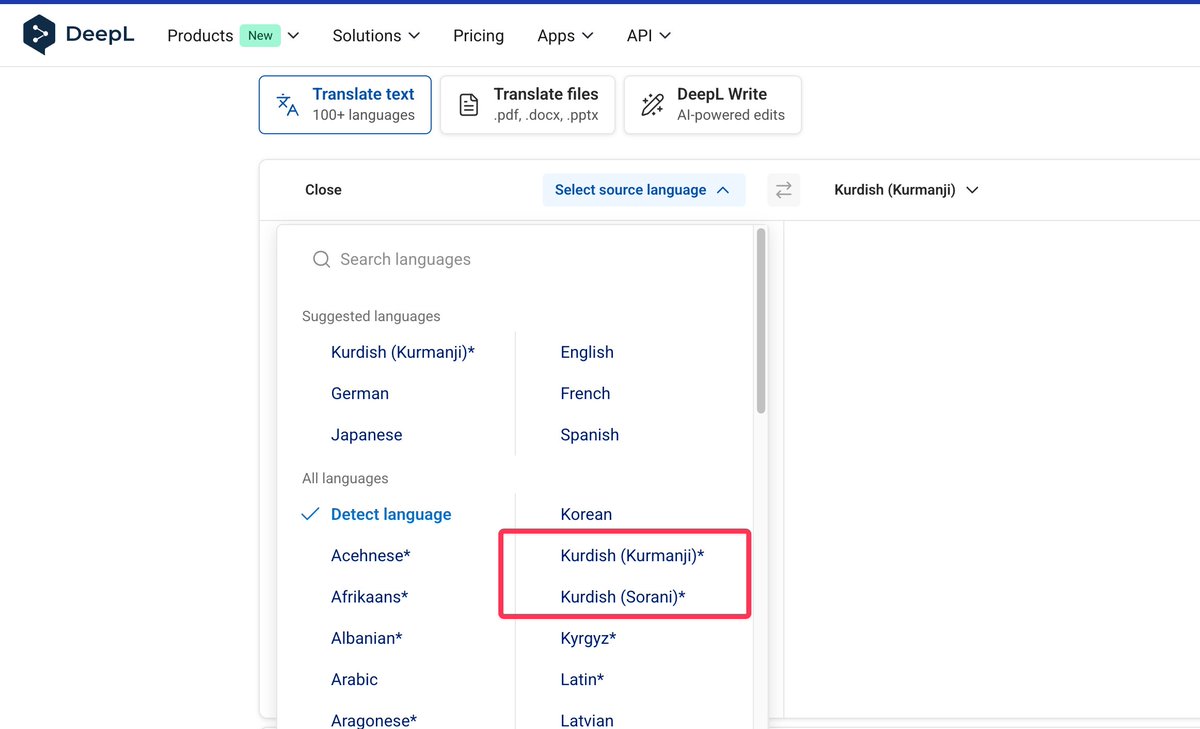Viewport: 1200px width, 729px height.
Task: Click the swap languages arrows icon
Action: coord(784,190)
